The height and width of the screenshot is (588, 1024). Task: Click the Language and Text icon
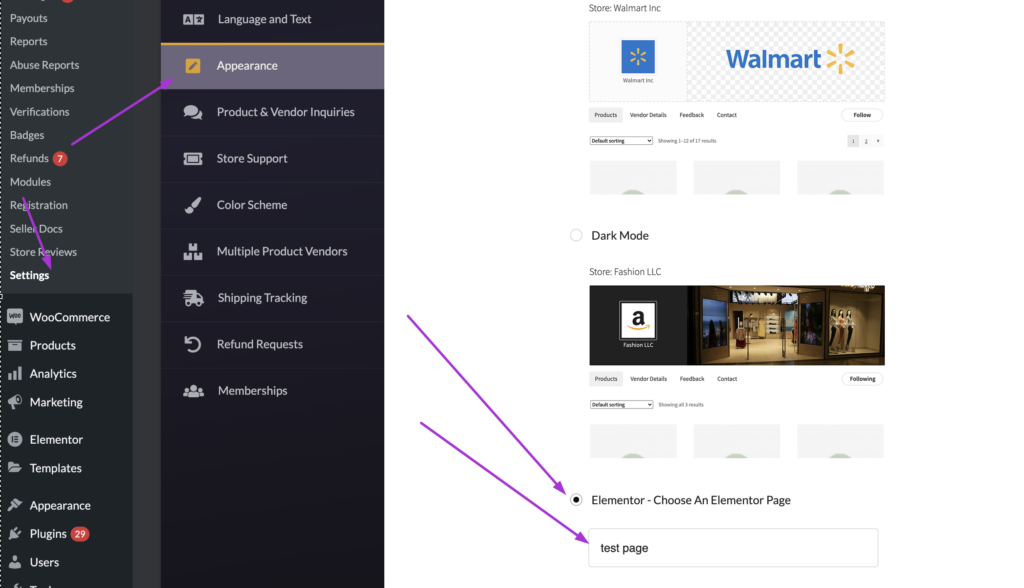point(193,20)
